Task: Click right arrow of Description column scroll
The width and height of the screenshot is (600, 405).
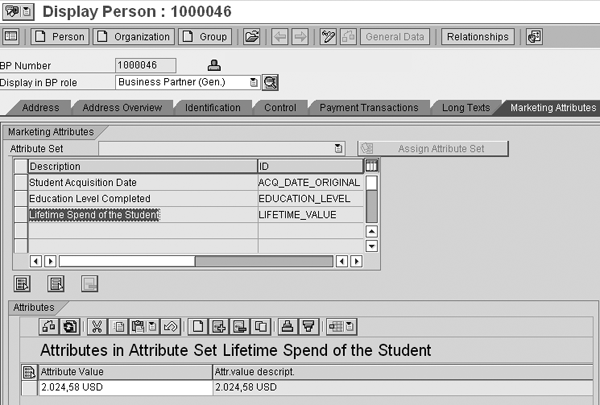Action: (x=50, y=261)
